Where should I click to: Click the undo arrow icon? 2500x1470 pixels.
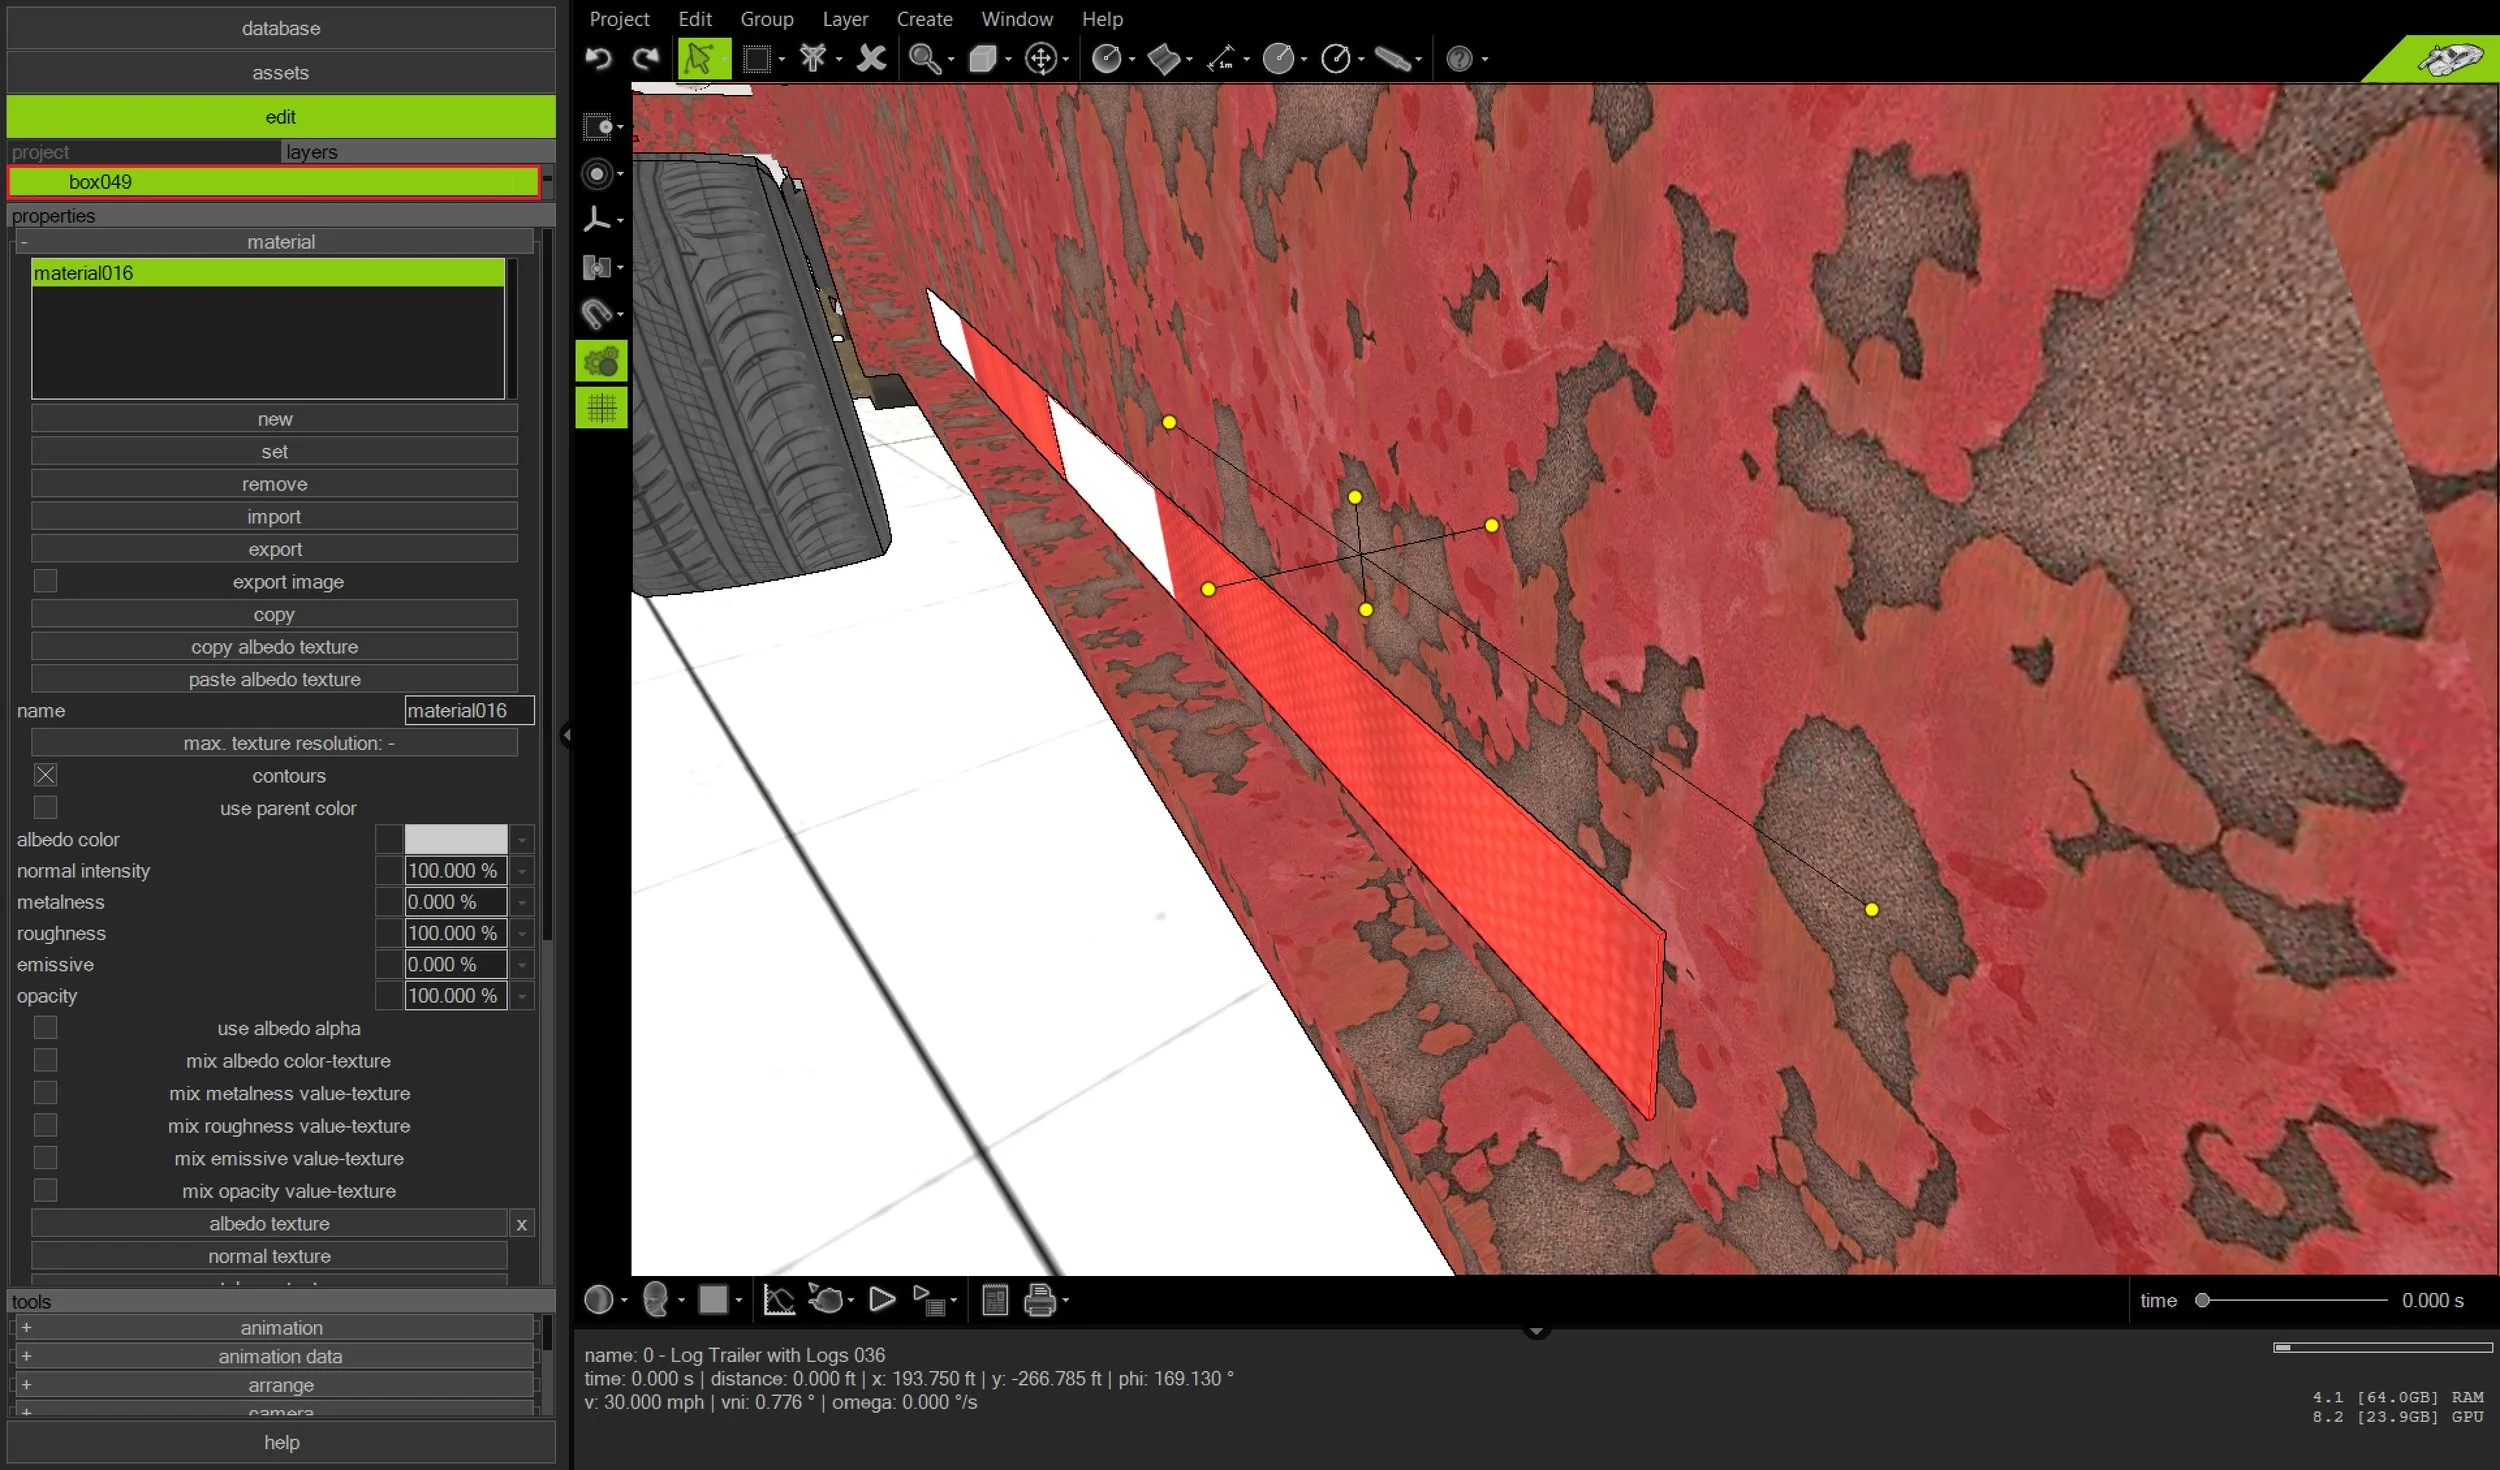point(598,58)
